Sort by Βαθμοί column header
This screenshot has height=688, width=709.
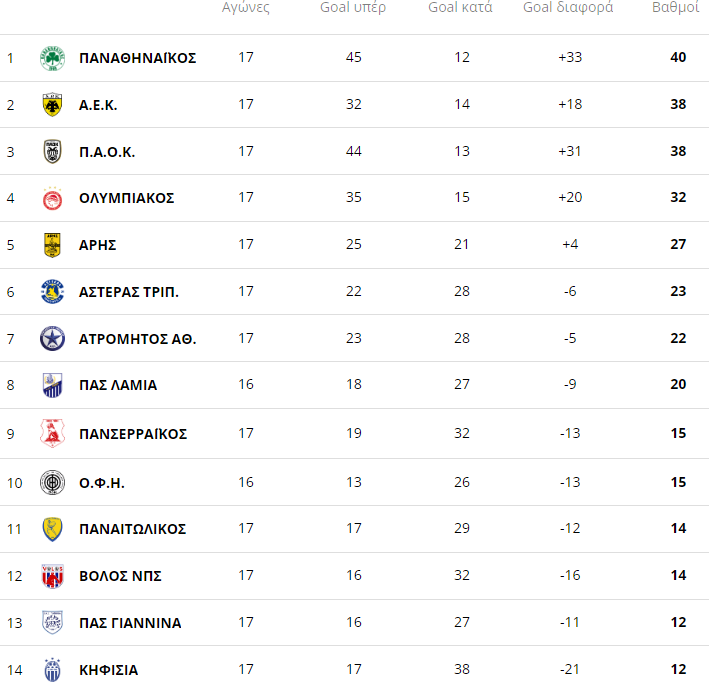(x=675, y=8)
